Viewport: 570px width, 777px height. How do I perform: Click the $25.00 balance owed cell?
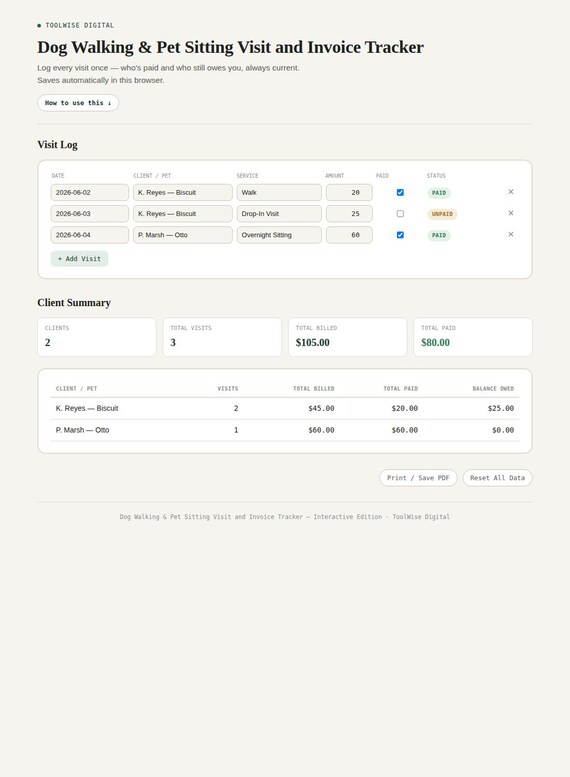pos(501,408)
